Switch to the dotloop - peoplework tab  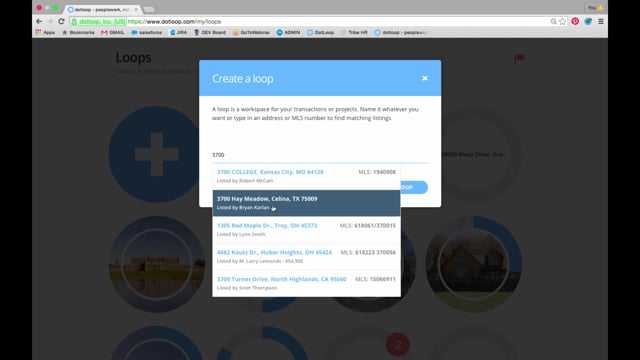tap(101, 9)
